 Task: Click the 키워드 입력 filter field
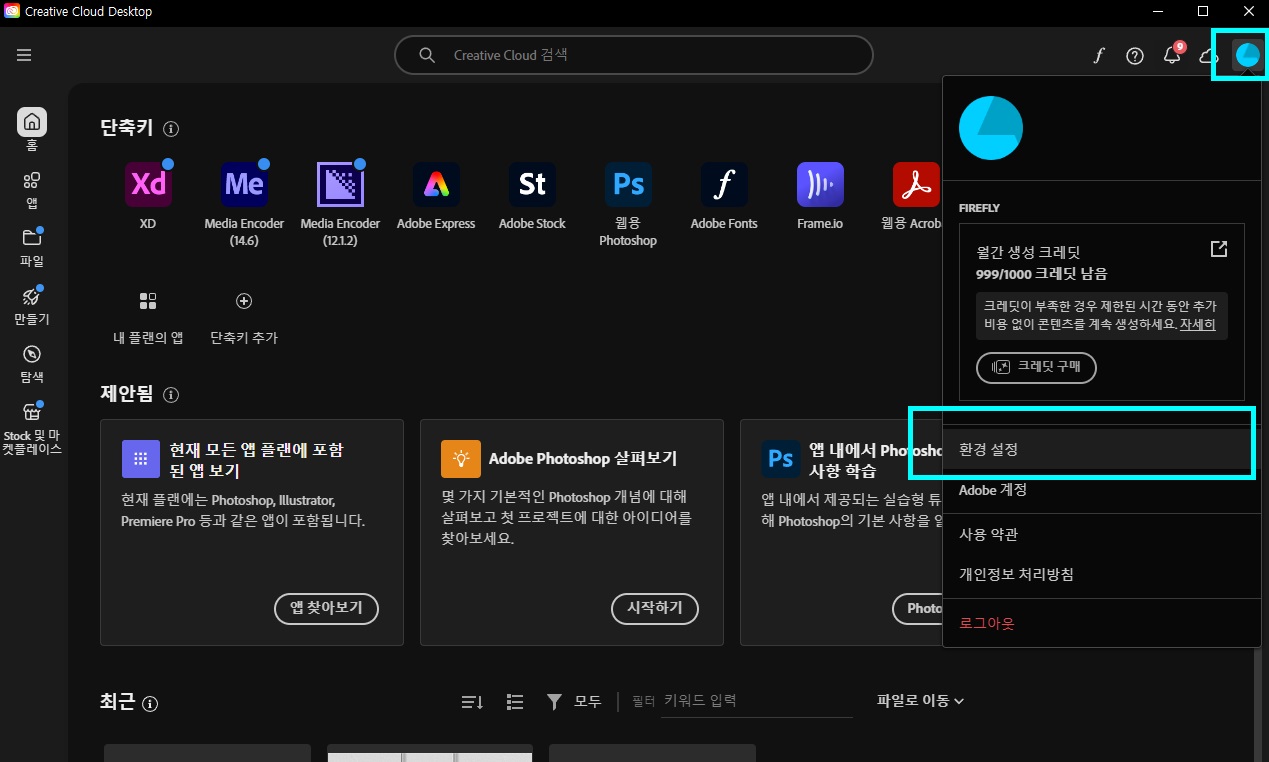[x=755, y=701]
